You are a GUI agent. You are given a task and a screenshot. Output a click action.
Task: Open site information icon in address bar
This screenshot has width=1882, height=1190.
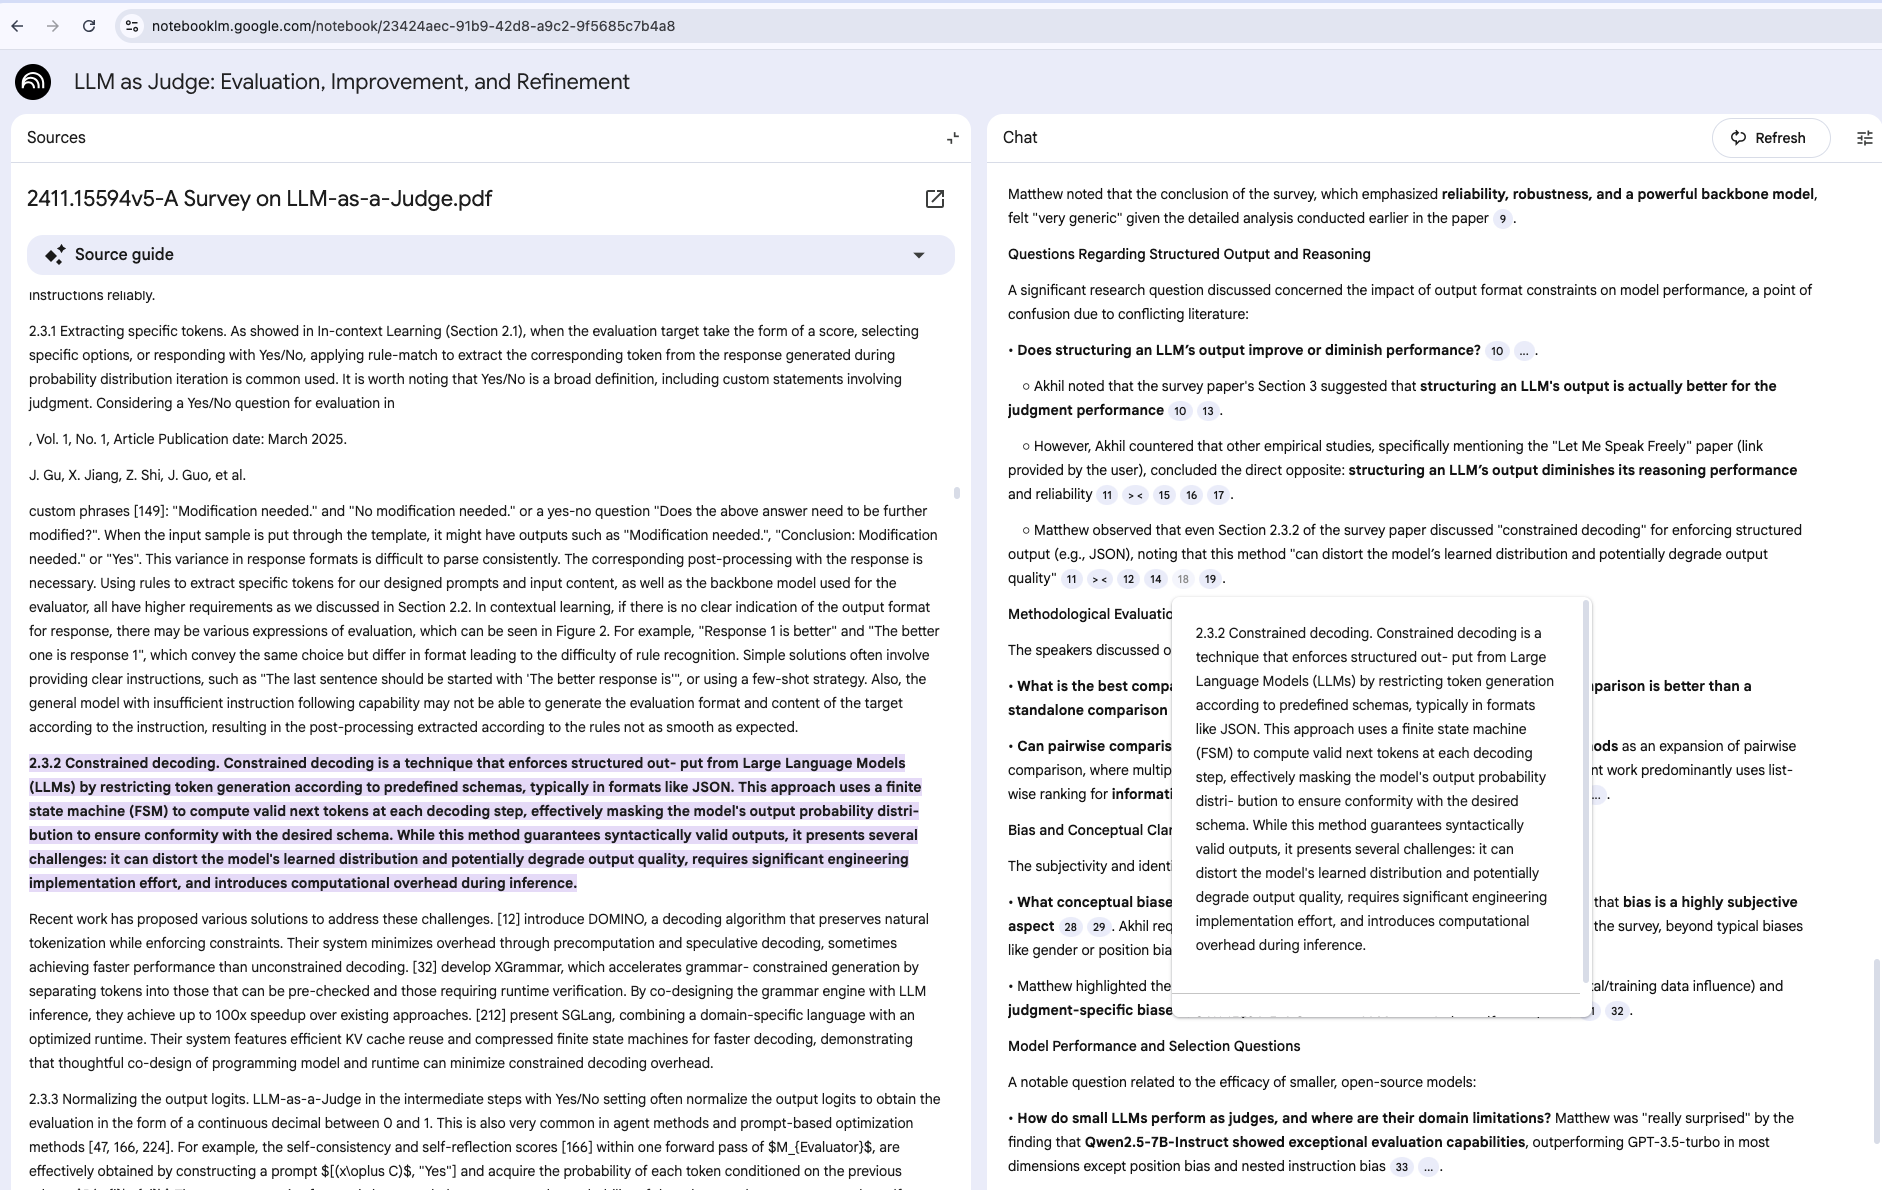(x=131, y=26)
